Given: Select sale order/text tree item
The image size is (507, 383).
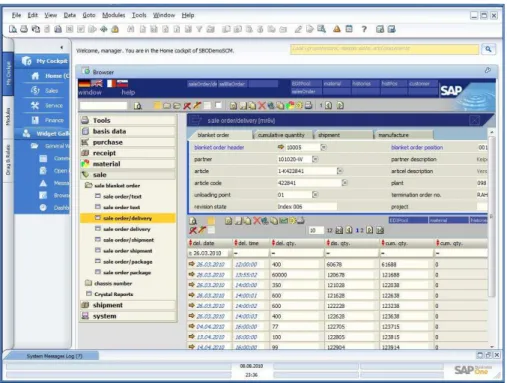Looking at the screenshot, I should coord(118,196).
